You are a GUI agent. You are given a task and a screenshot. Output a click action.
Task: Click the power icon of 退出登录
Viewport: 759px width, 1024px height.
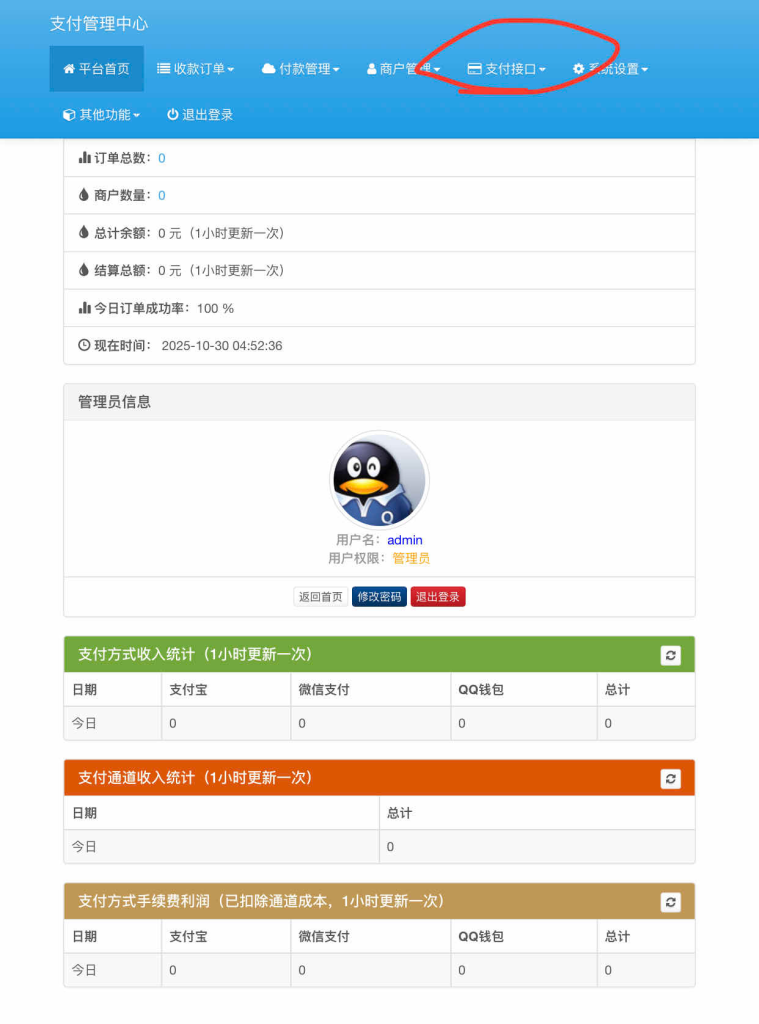(x=172, y=114)
